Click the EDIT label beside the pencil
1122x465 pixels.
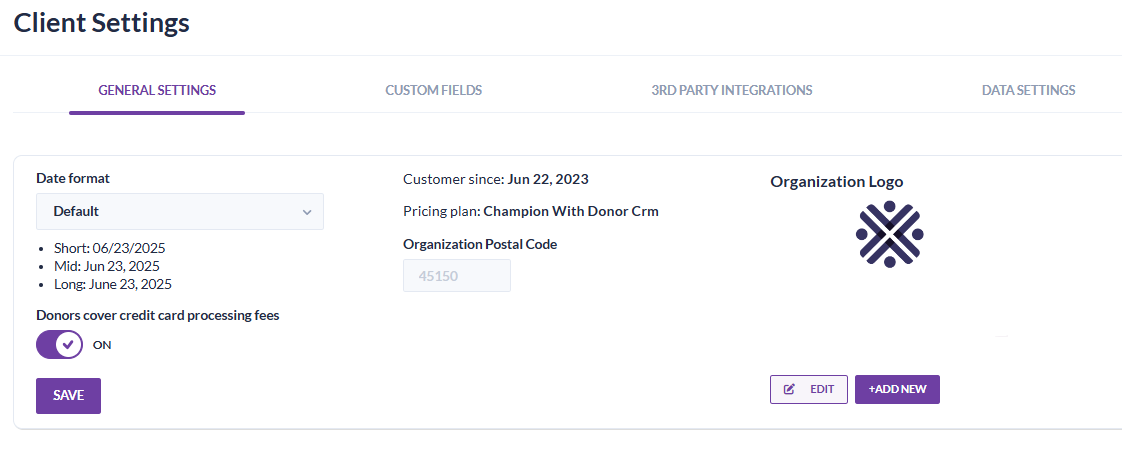coord(822,389)
